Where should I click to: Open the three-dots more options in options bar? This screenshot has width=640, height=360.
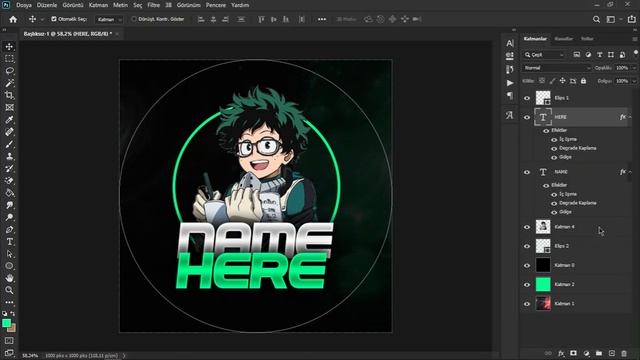coord(322,19)
